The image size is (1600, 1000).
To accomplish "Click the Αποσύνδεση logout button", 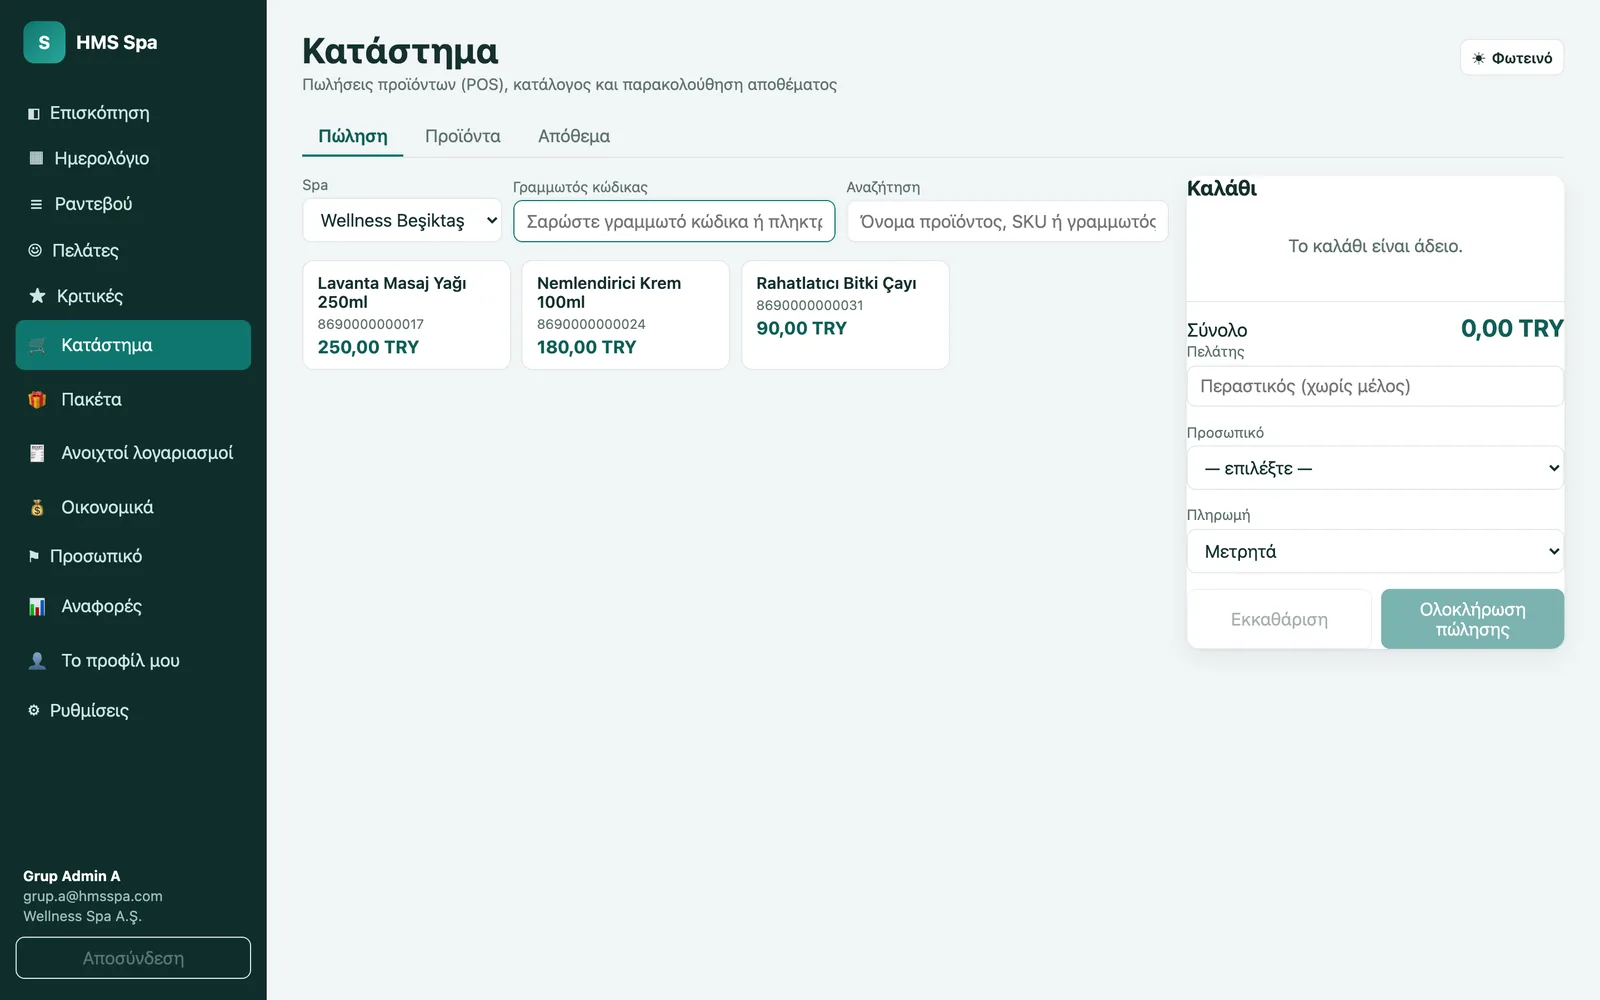I will [x=133, y=958].
